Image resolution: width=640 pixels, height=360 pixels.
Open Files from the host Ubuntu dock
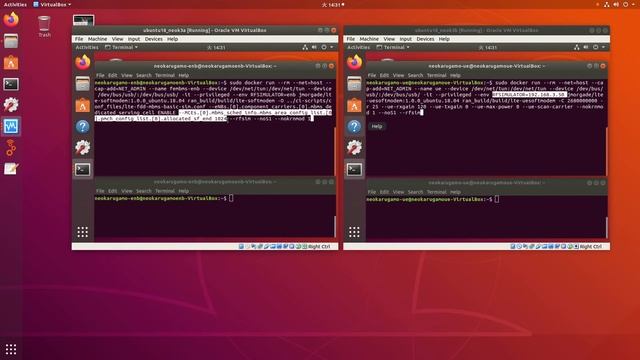pyautogui.click(x=11, y=41)
